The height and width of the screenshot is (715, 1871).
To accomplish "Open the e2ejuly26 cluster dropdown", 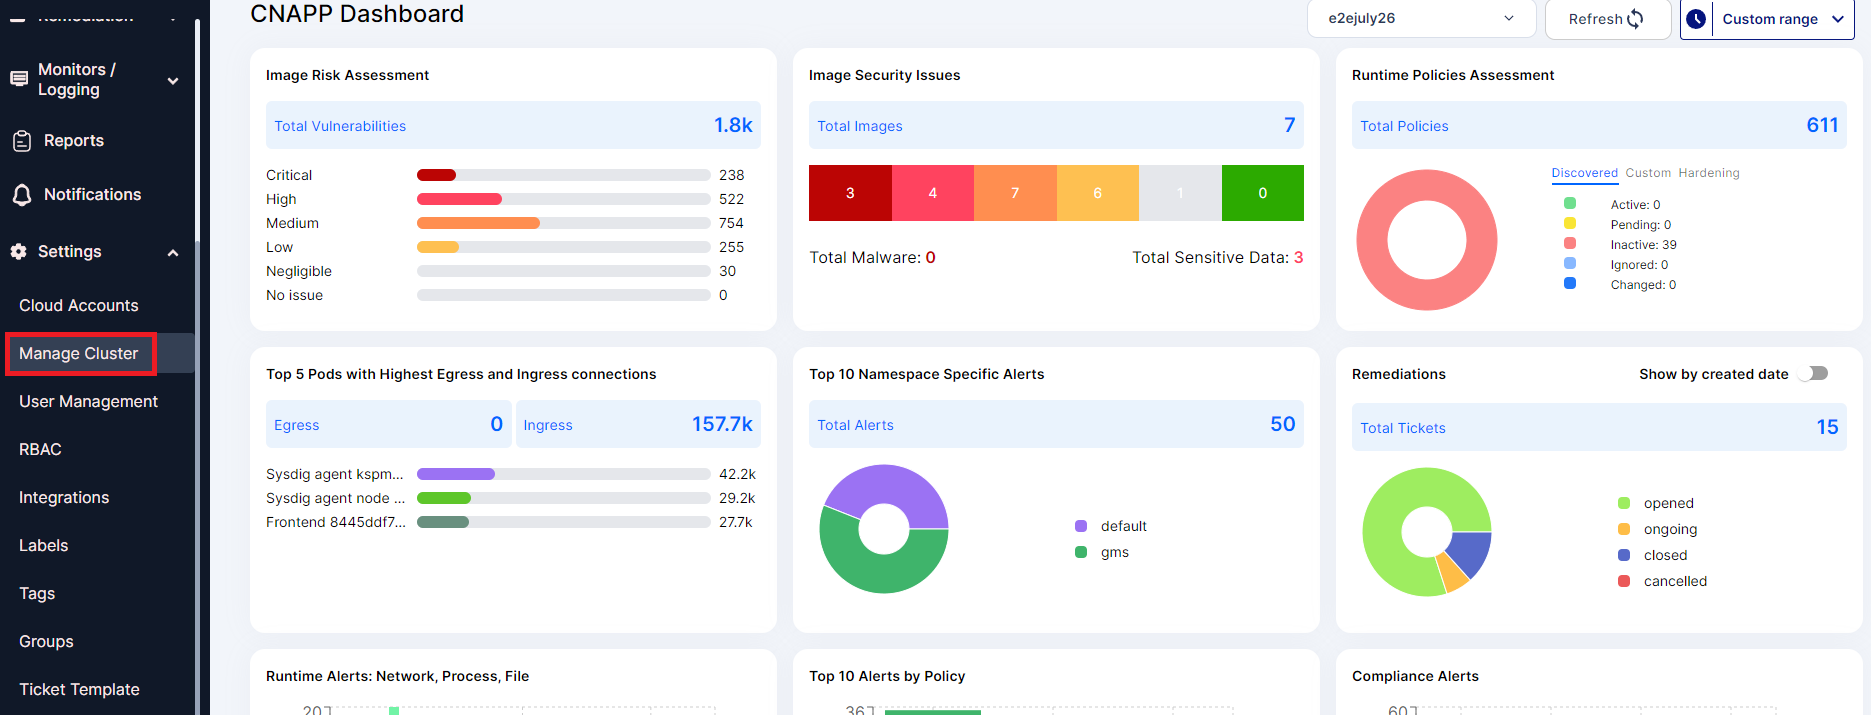I will pos(1421,19).
